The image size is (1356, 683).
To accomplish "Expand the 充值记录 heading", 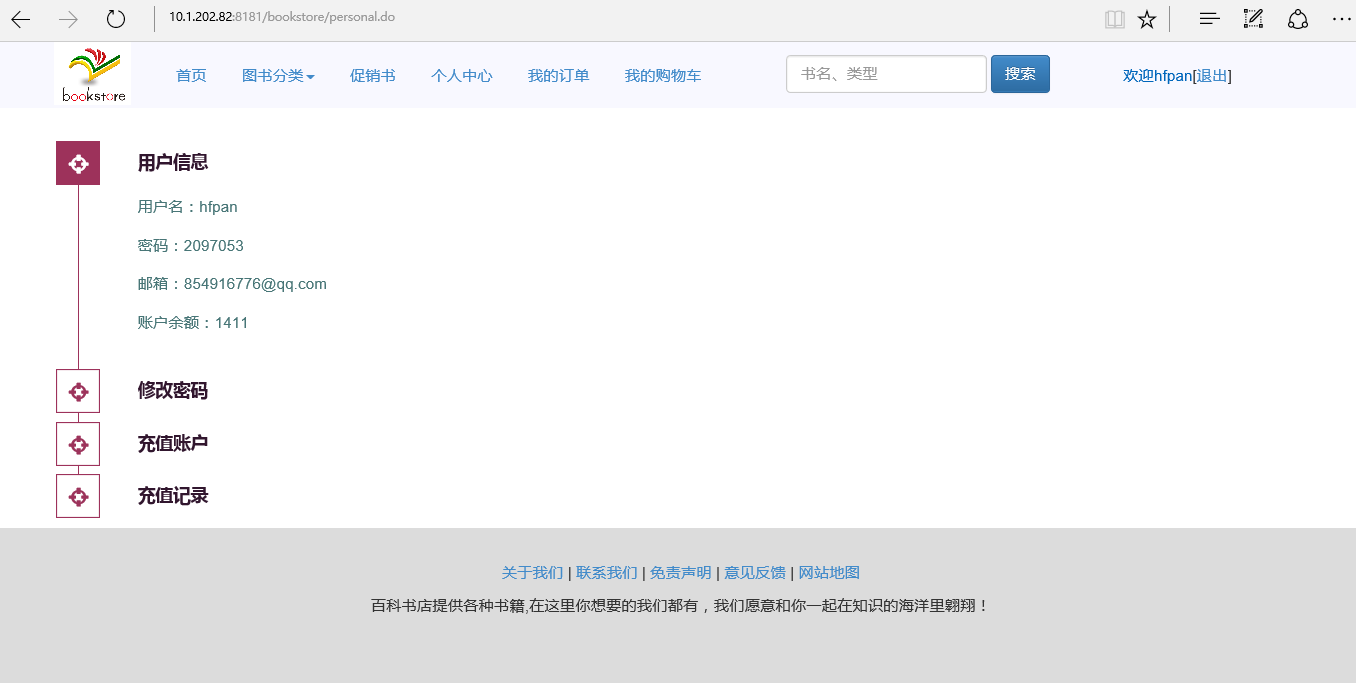I will point(173,496).
